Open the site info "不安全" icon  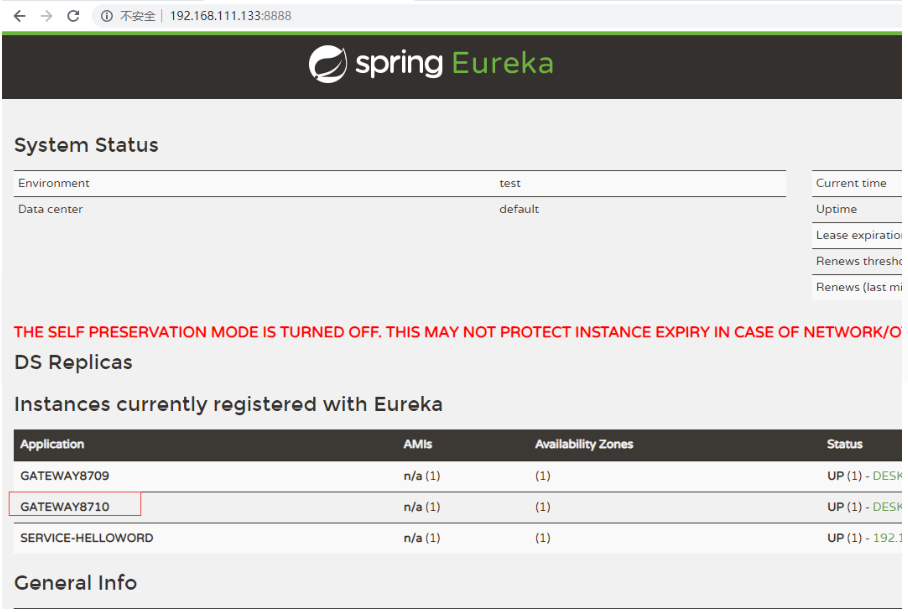107,16
